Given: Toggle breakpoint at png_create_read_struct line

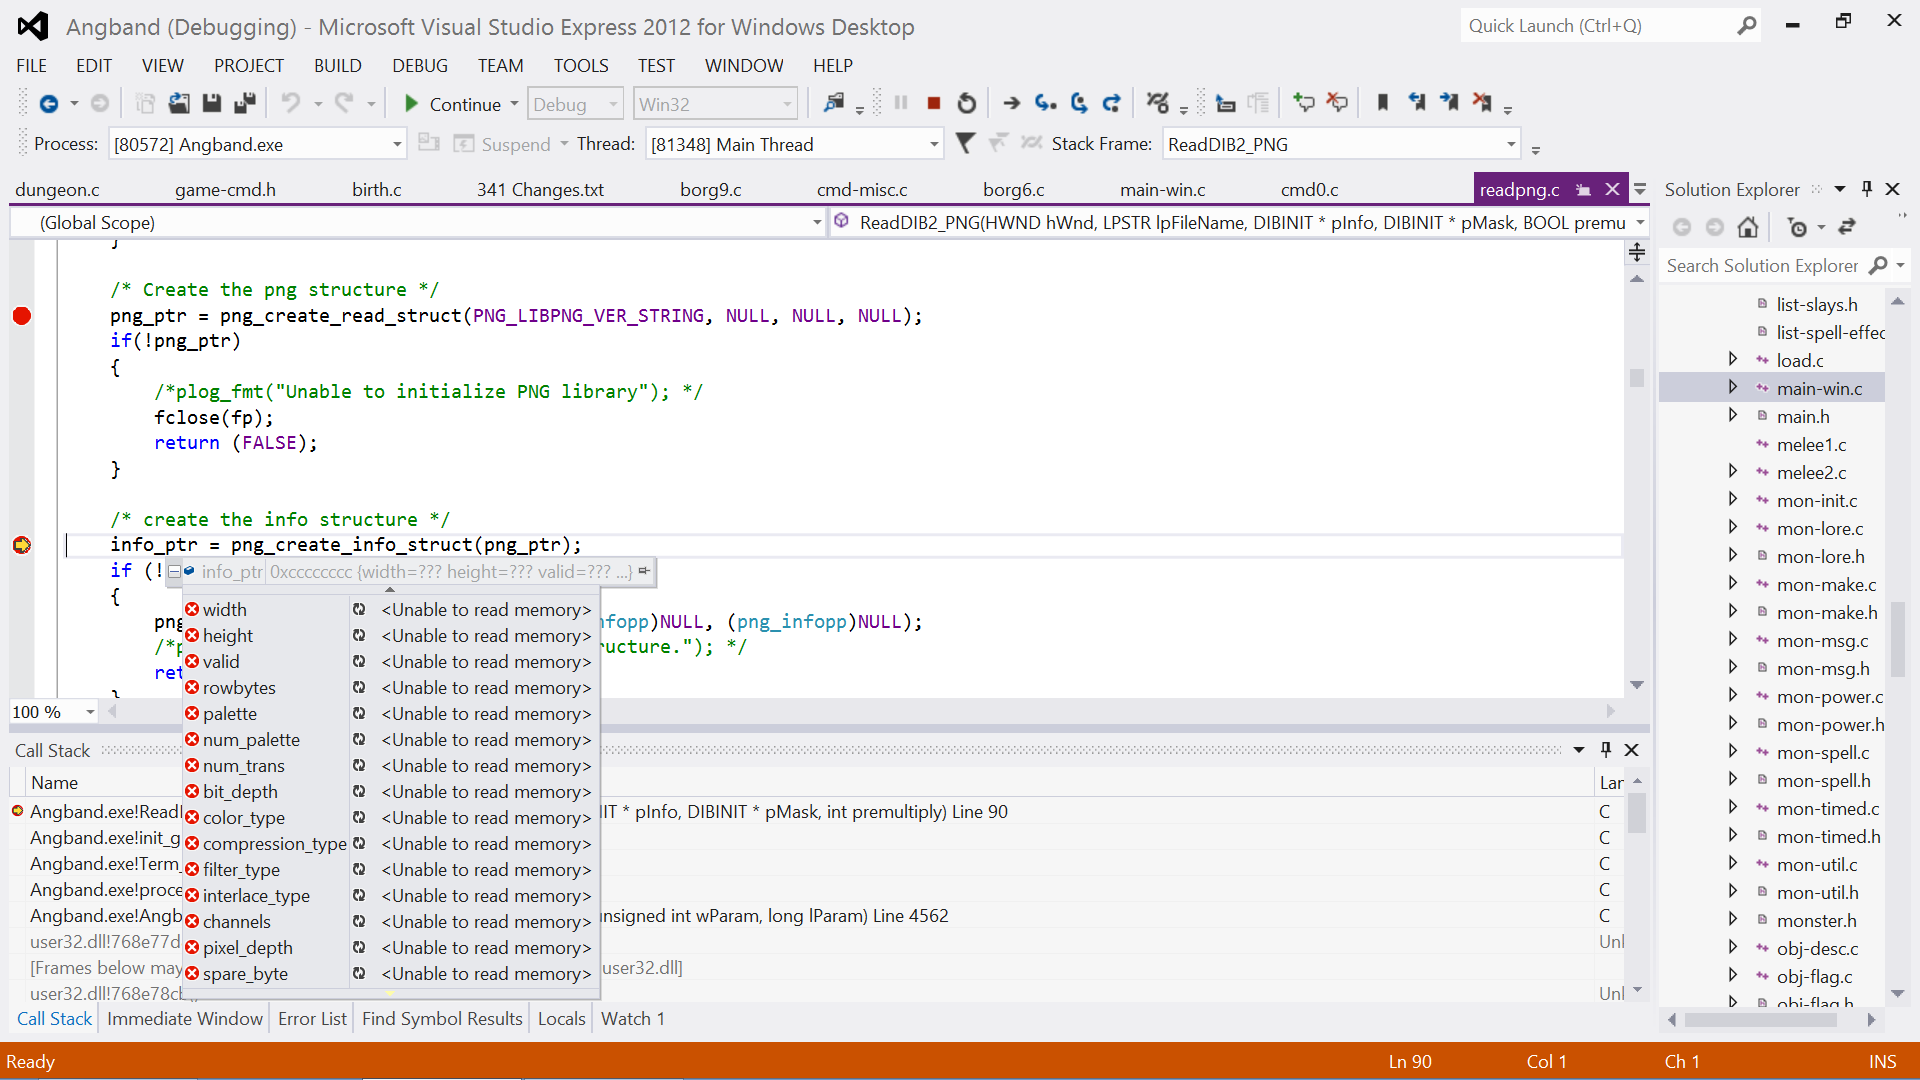Looking at the screenshot, I should point(22,316).
